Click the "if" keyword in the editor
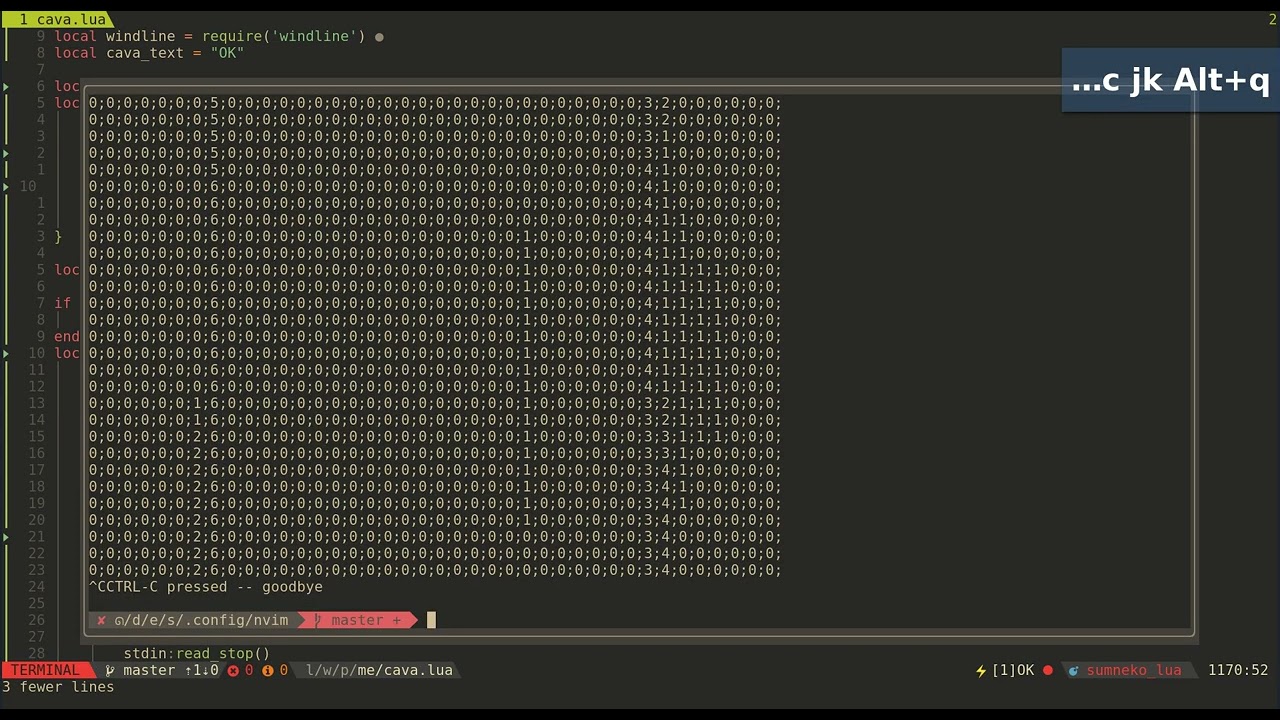The height and width of the screenshot is (720, 1280). [x=62, y=303]
